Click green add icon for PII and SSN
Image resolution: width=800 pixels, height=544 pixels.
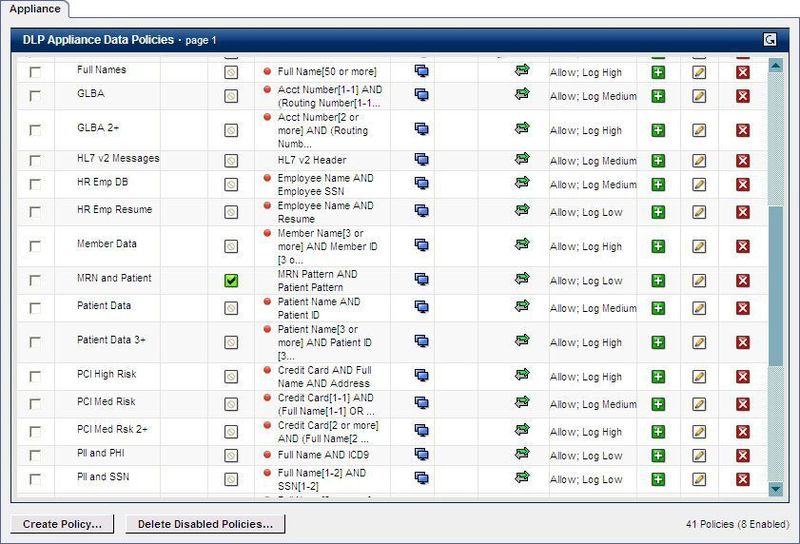pyautogui.click(x=658, y=479)
